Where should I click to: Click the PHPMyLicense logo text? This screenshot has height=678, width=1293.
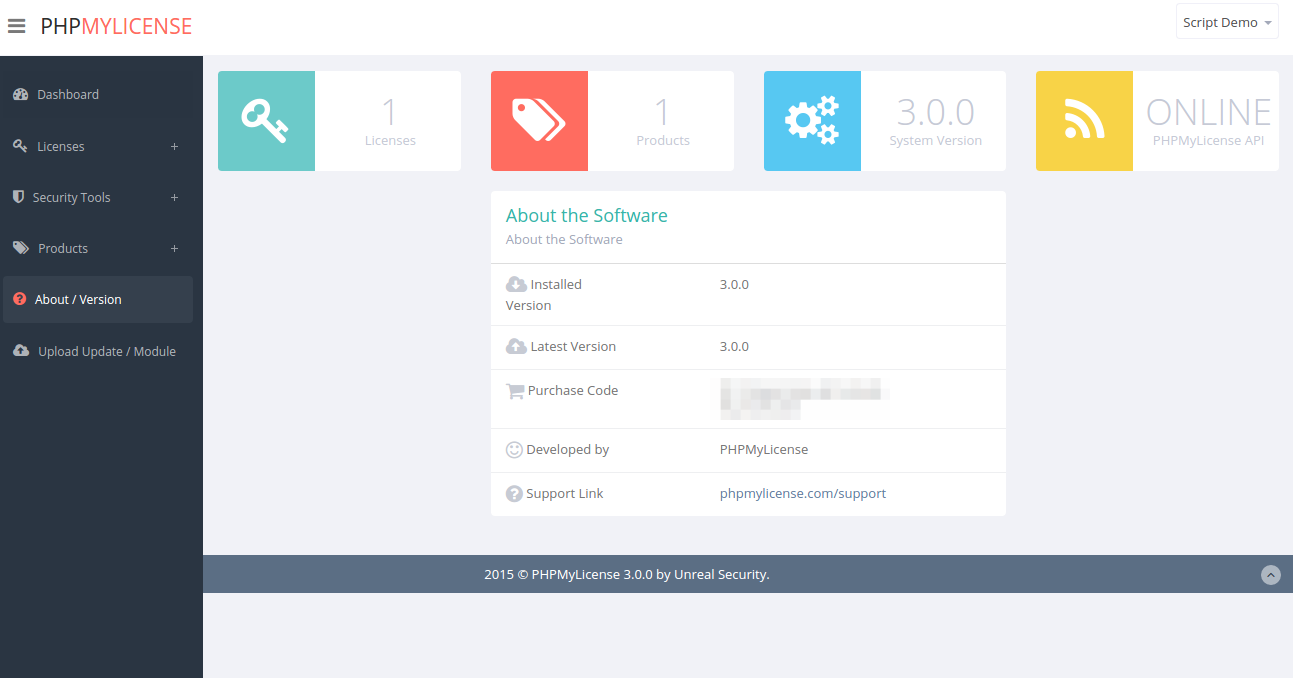[116, 27]
